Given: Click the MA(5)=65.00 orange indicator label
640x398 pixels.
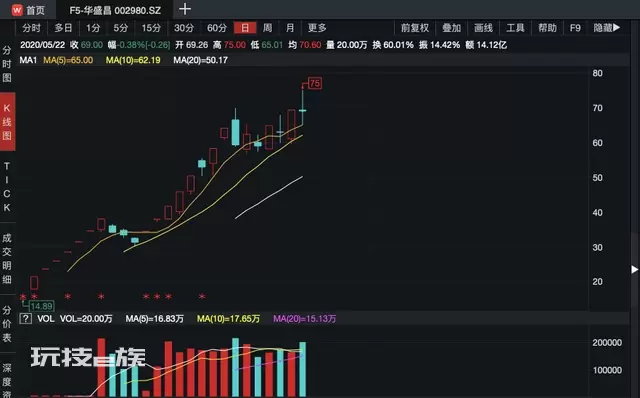Looking at the screenshot, I should [x=68, y=60].
